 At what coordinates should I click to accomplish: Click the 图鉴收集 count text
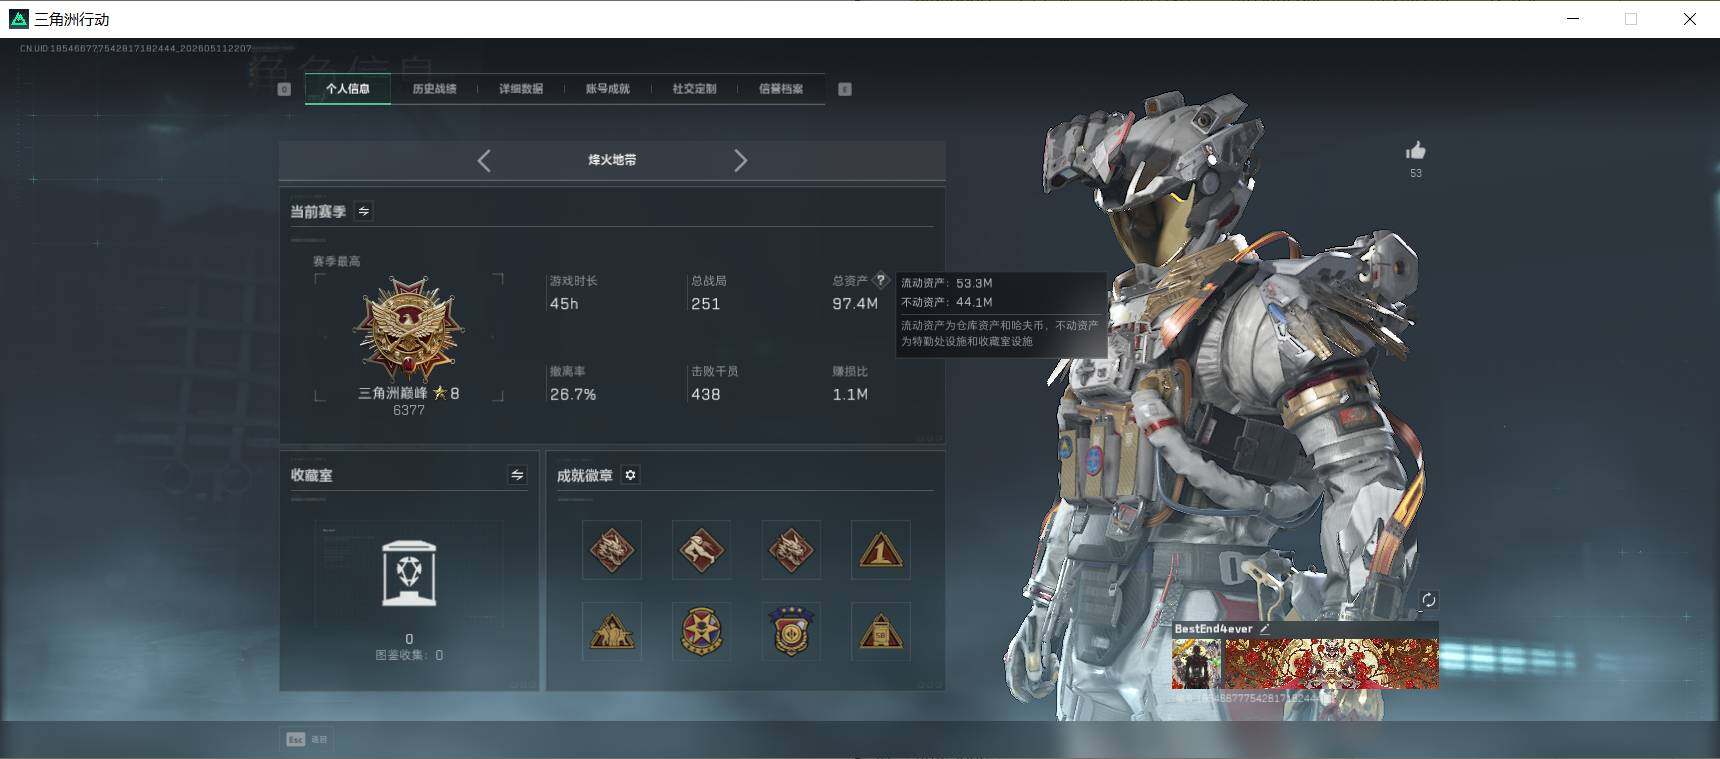(x=409, y=655)
